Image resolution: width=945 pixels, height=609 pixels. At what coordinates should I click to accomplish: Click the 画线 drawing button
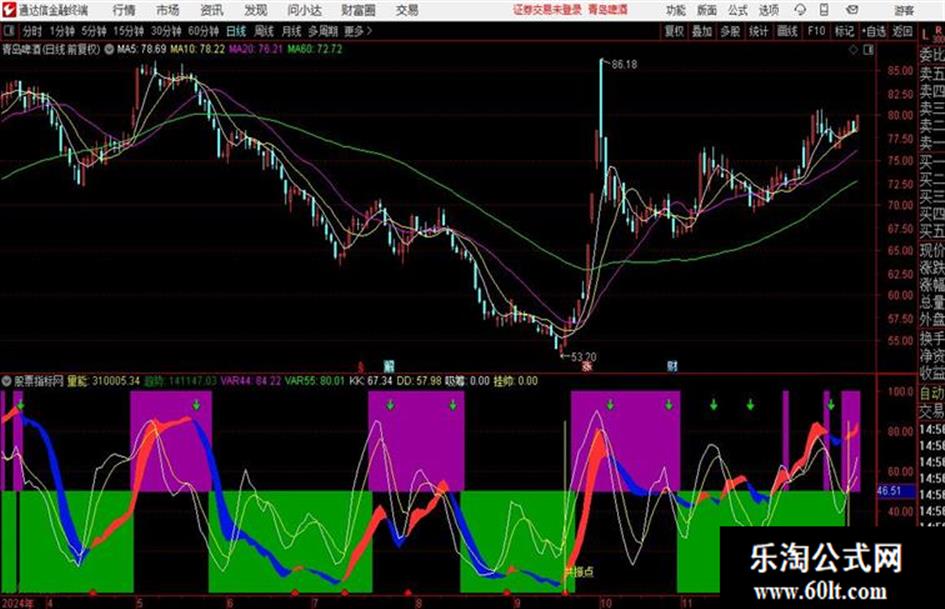point(786,31)
